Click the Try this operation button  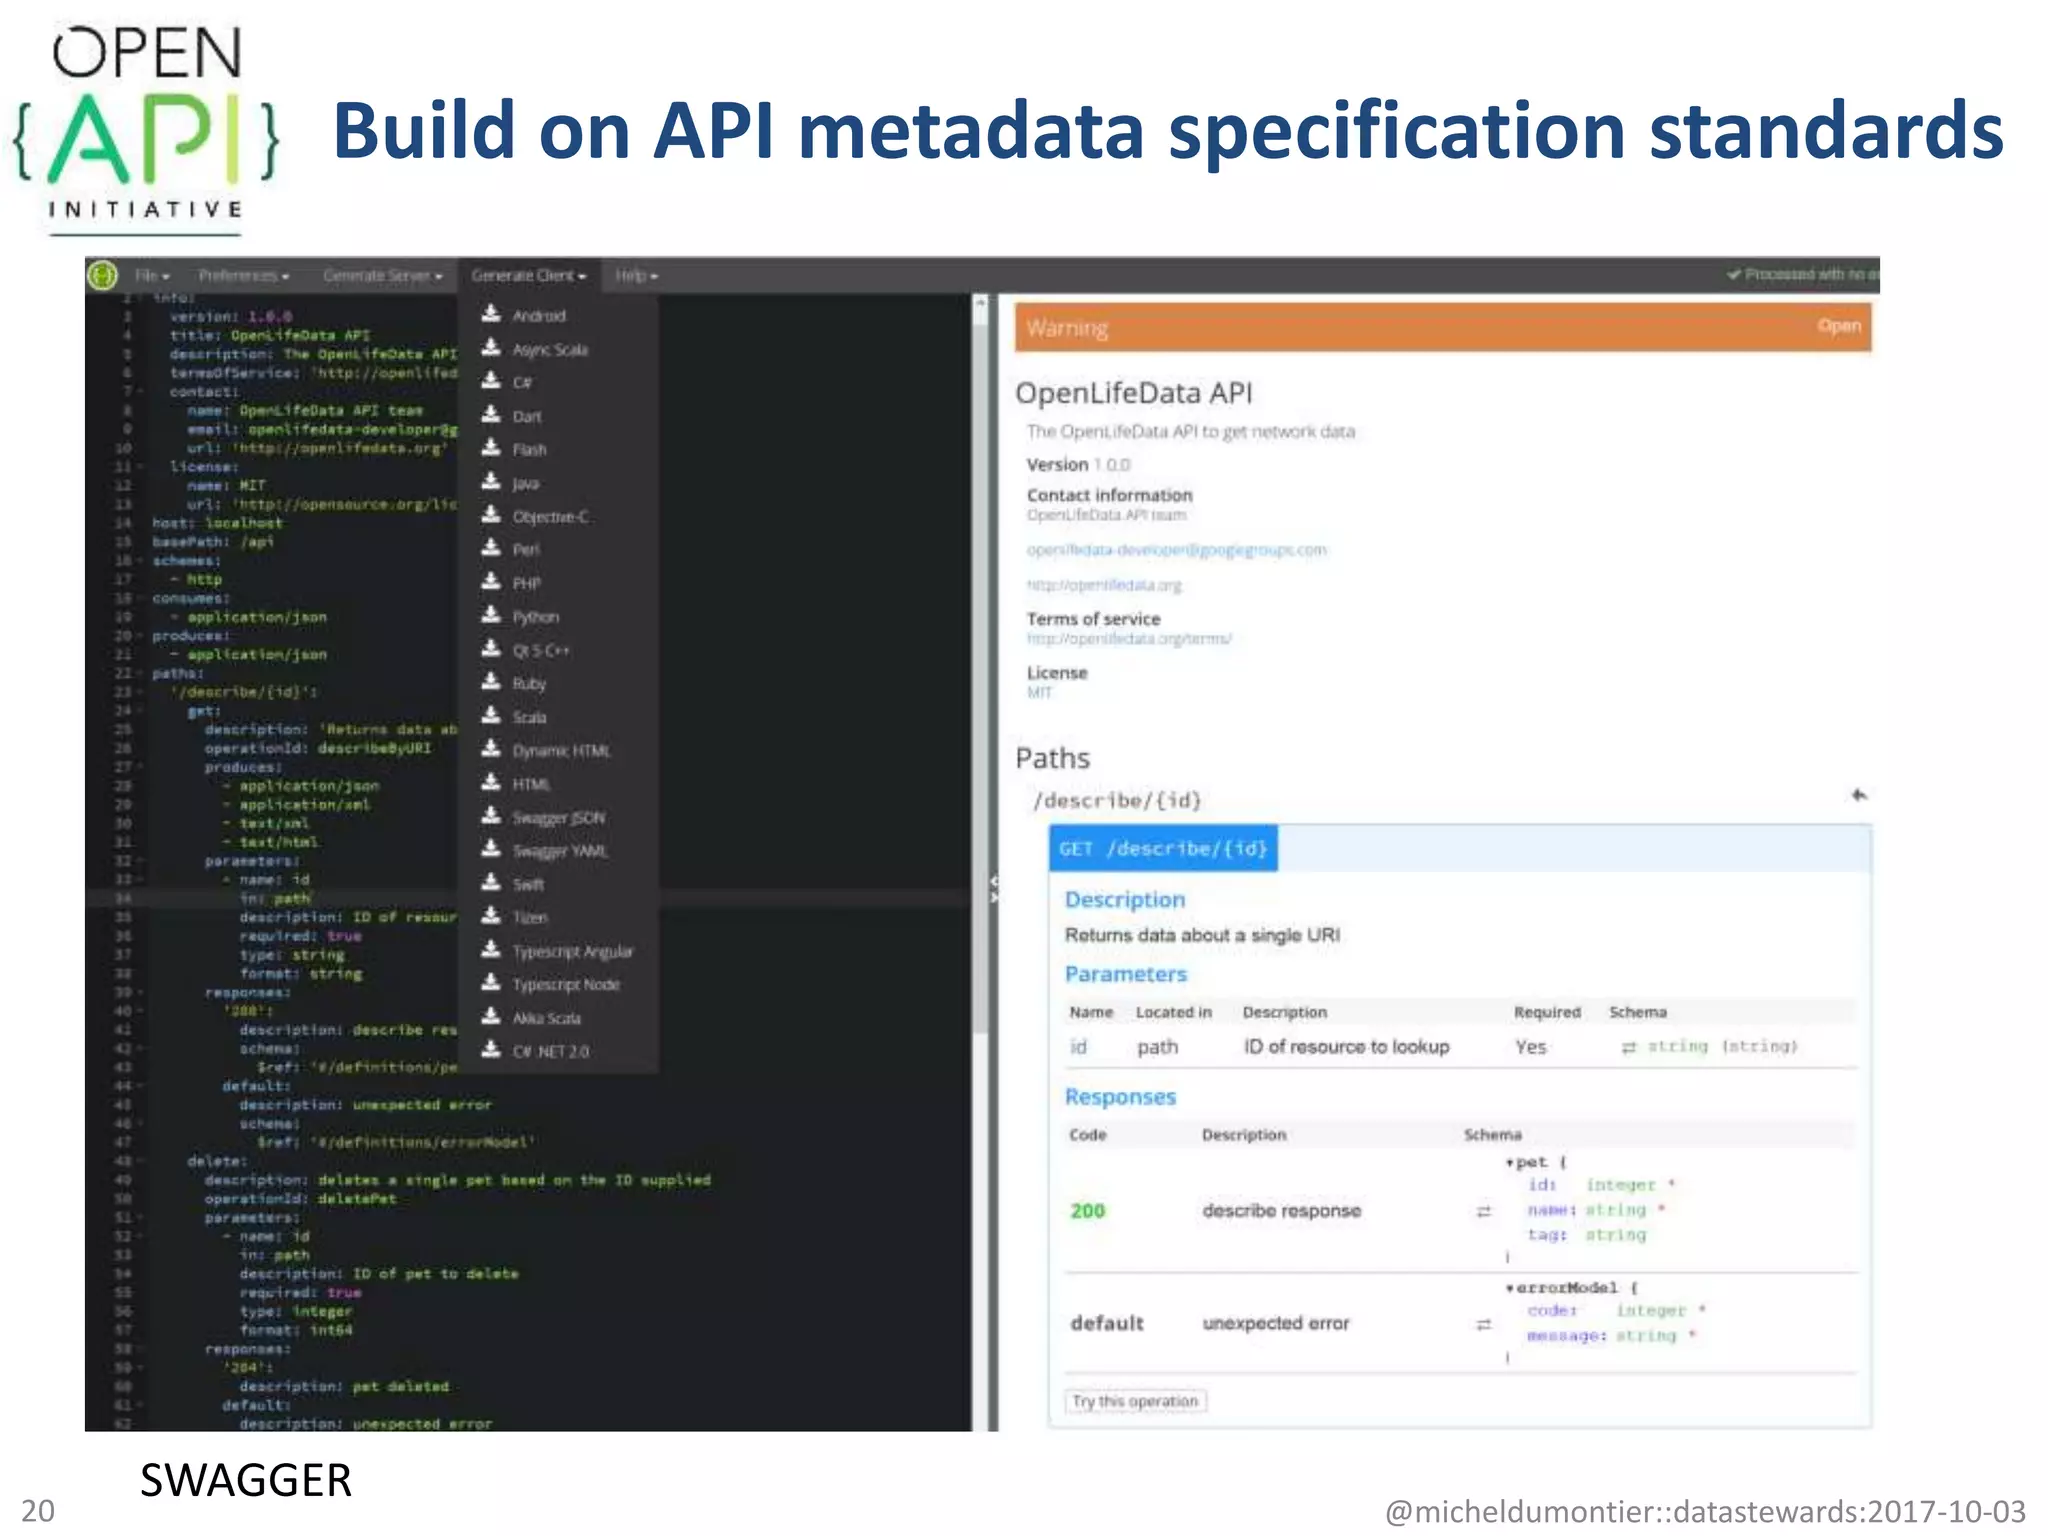point(1135,1401)
